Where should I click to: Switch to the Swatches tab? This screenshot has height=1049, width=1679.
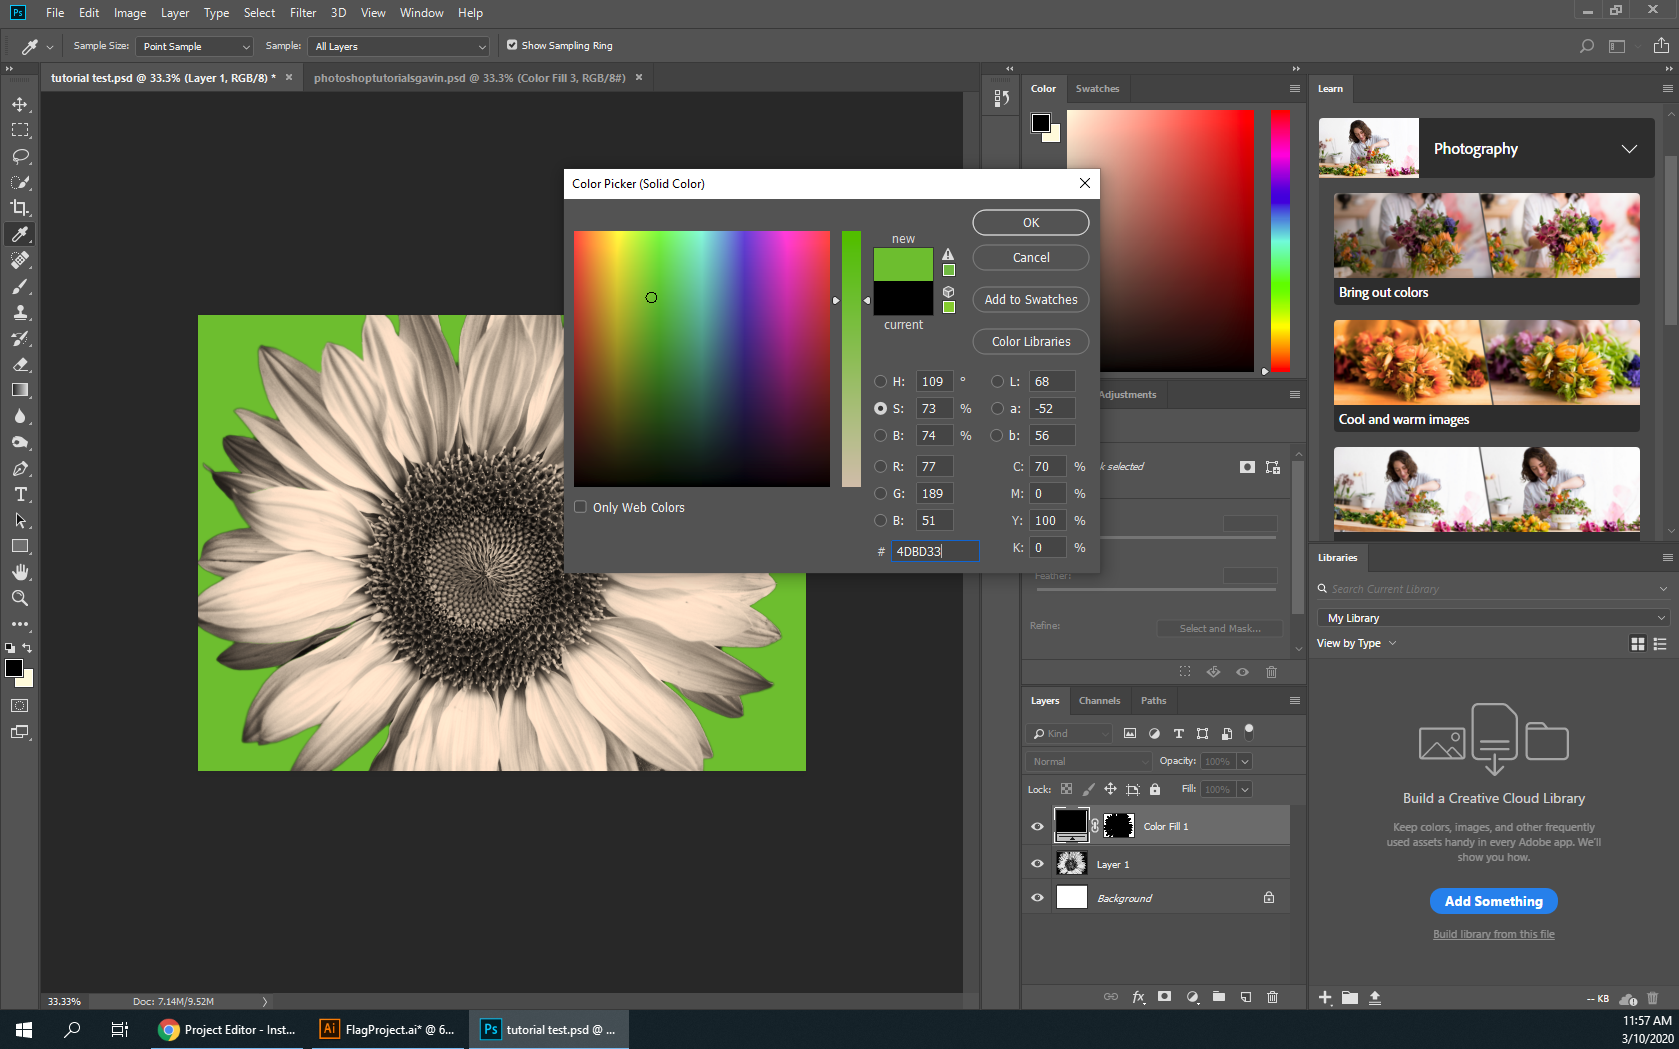pos(1097,89)
